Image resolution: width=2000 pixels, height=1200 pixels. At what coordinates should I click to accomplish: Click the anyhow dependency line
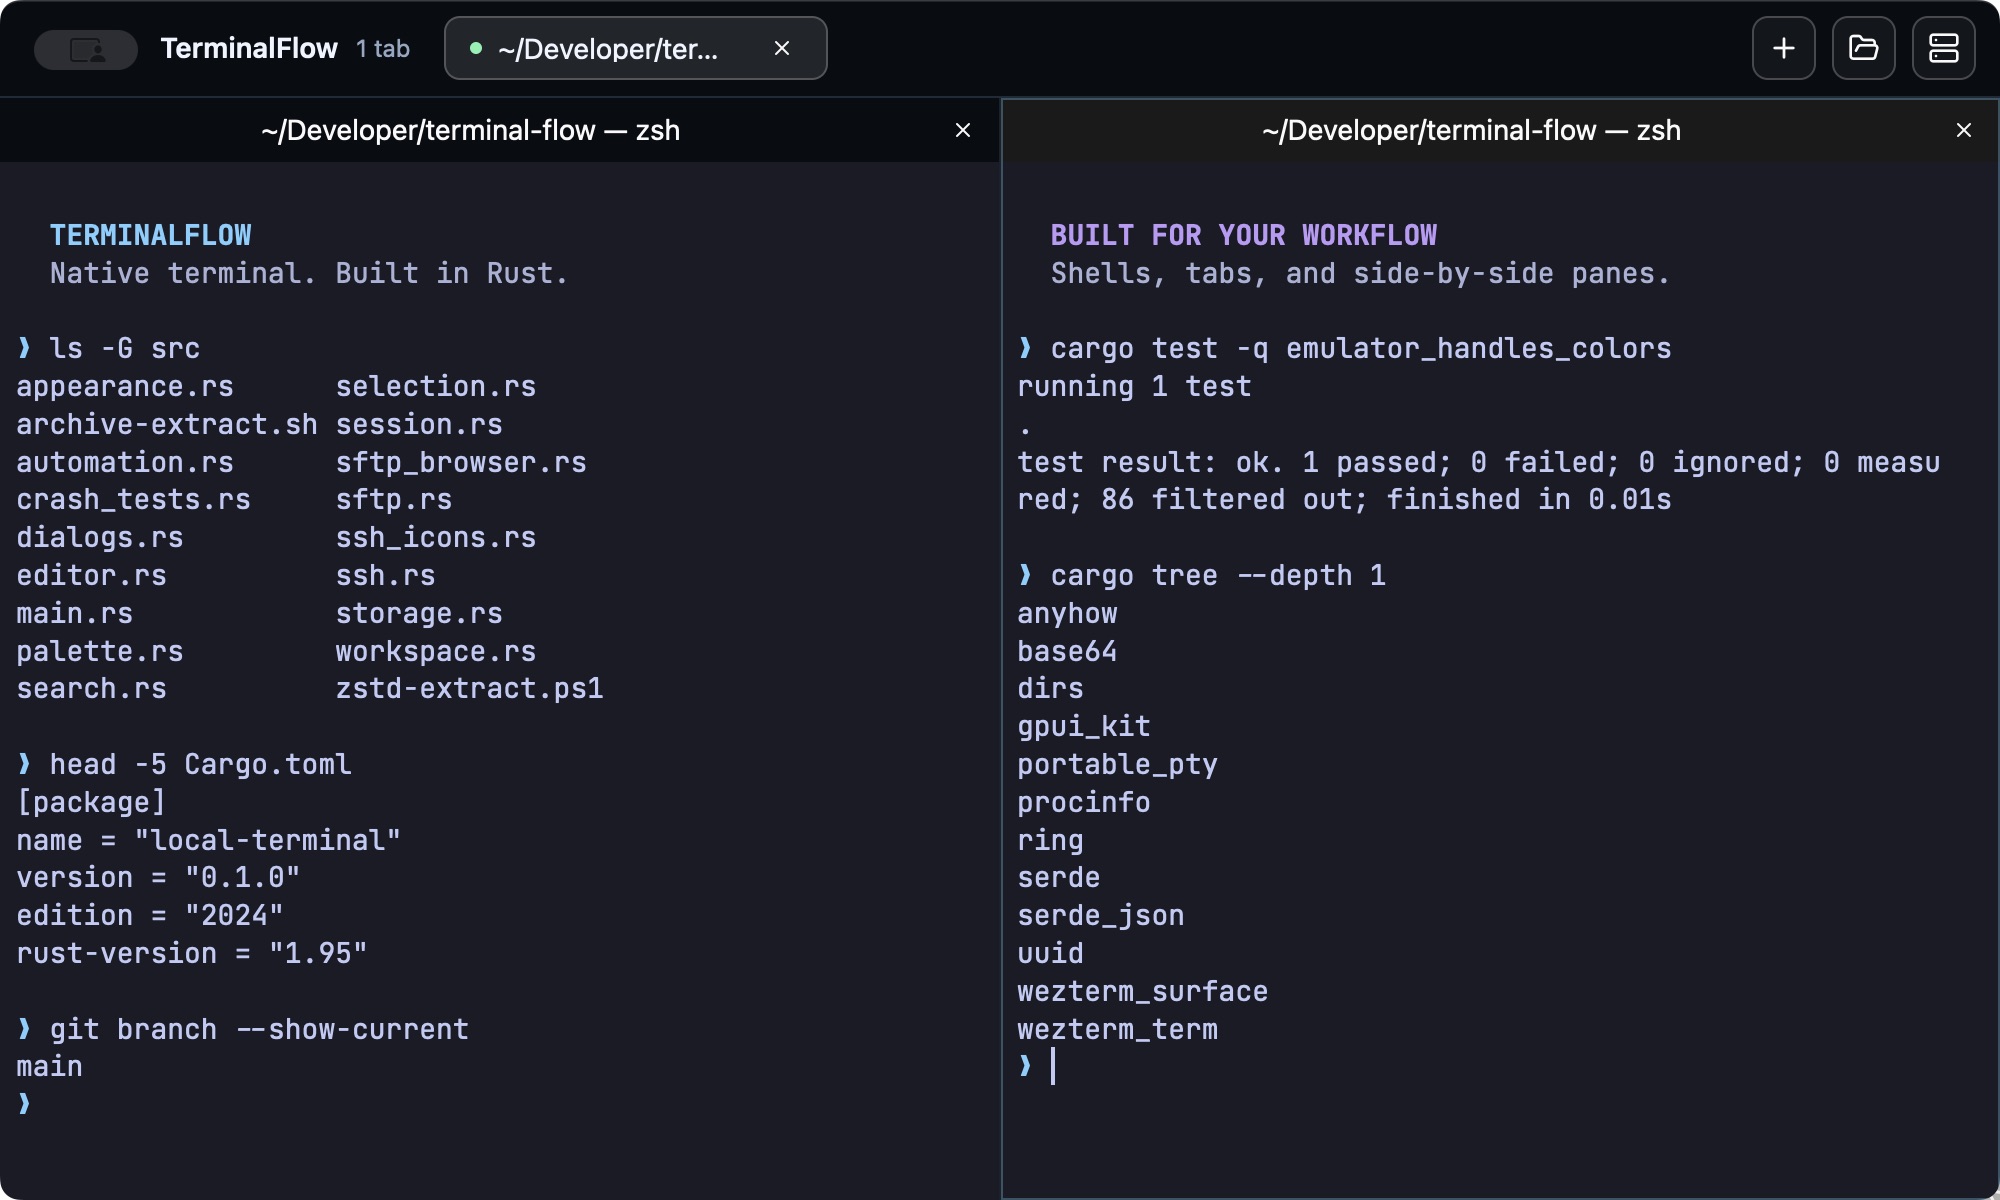pyautogui.click(x=1067, y=613)
